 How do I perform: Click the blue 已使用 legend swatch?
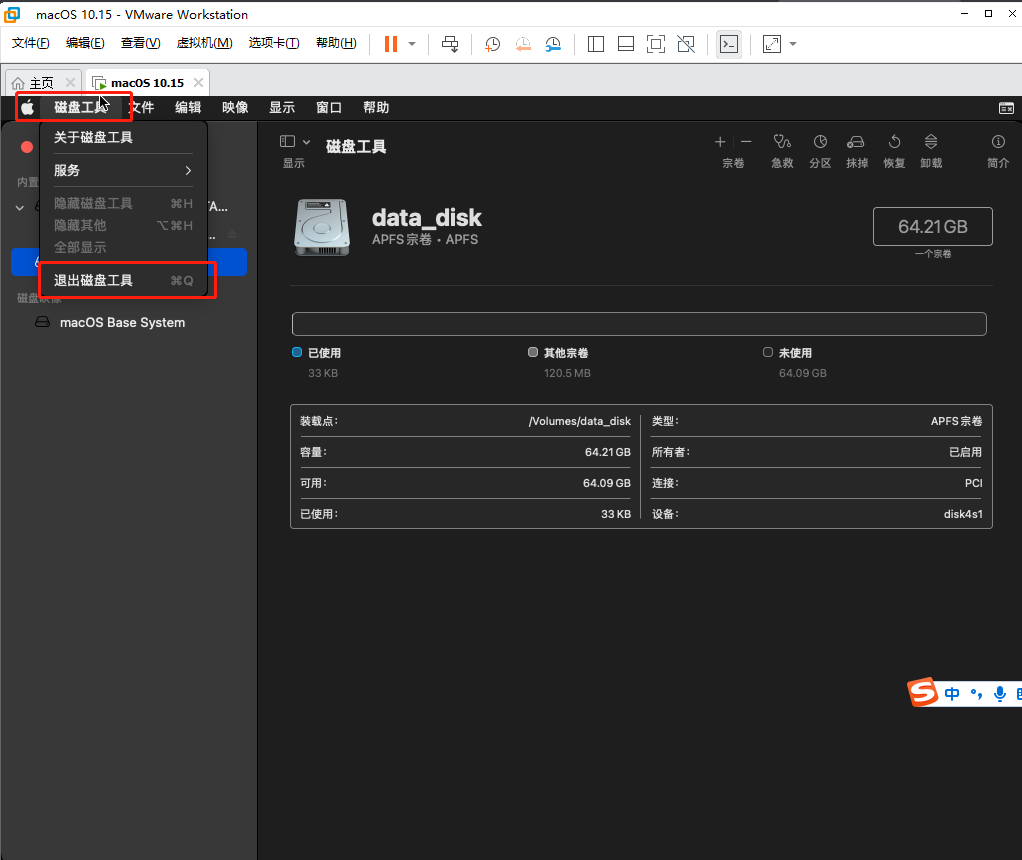297,352
